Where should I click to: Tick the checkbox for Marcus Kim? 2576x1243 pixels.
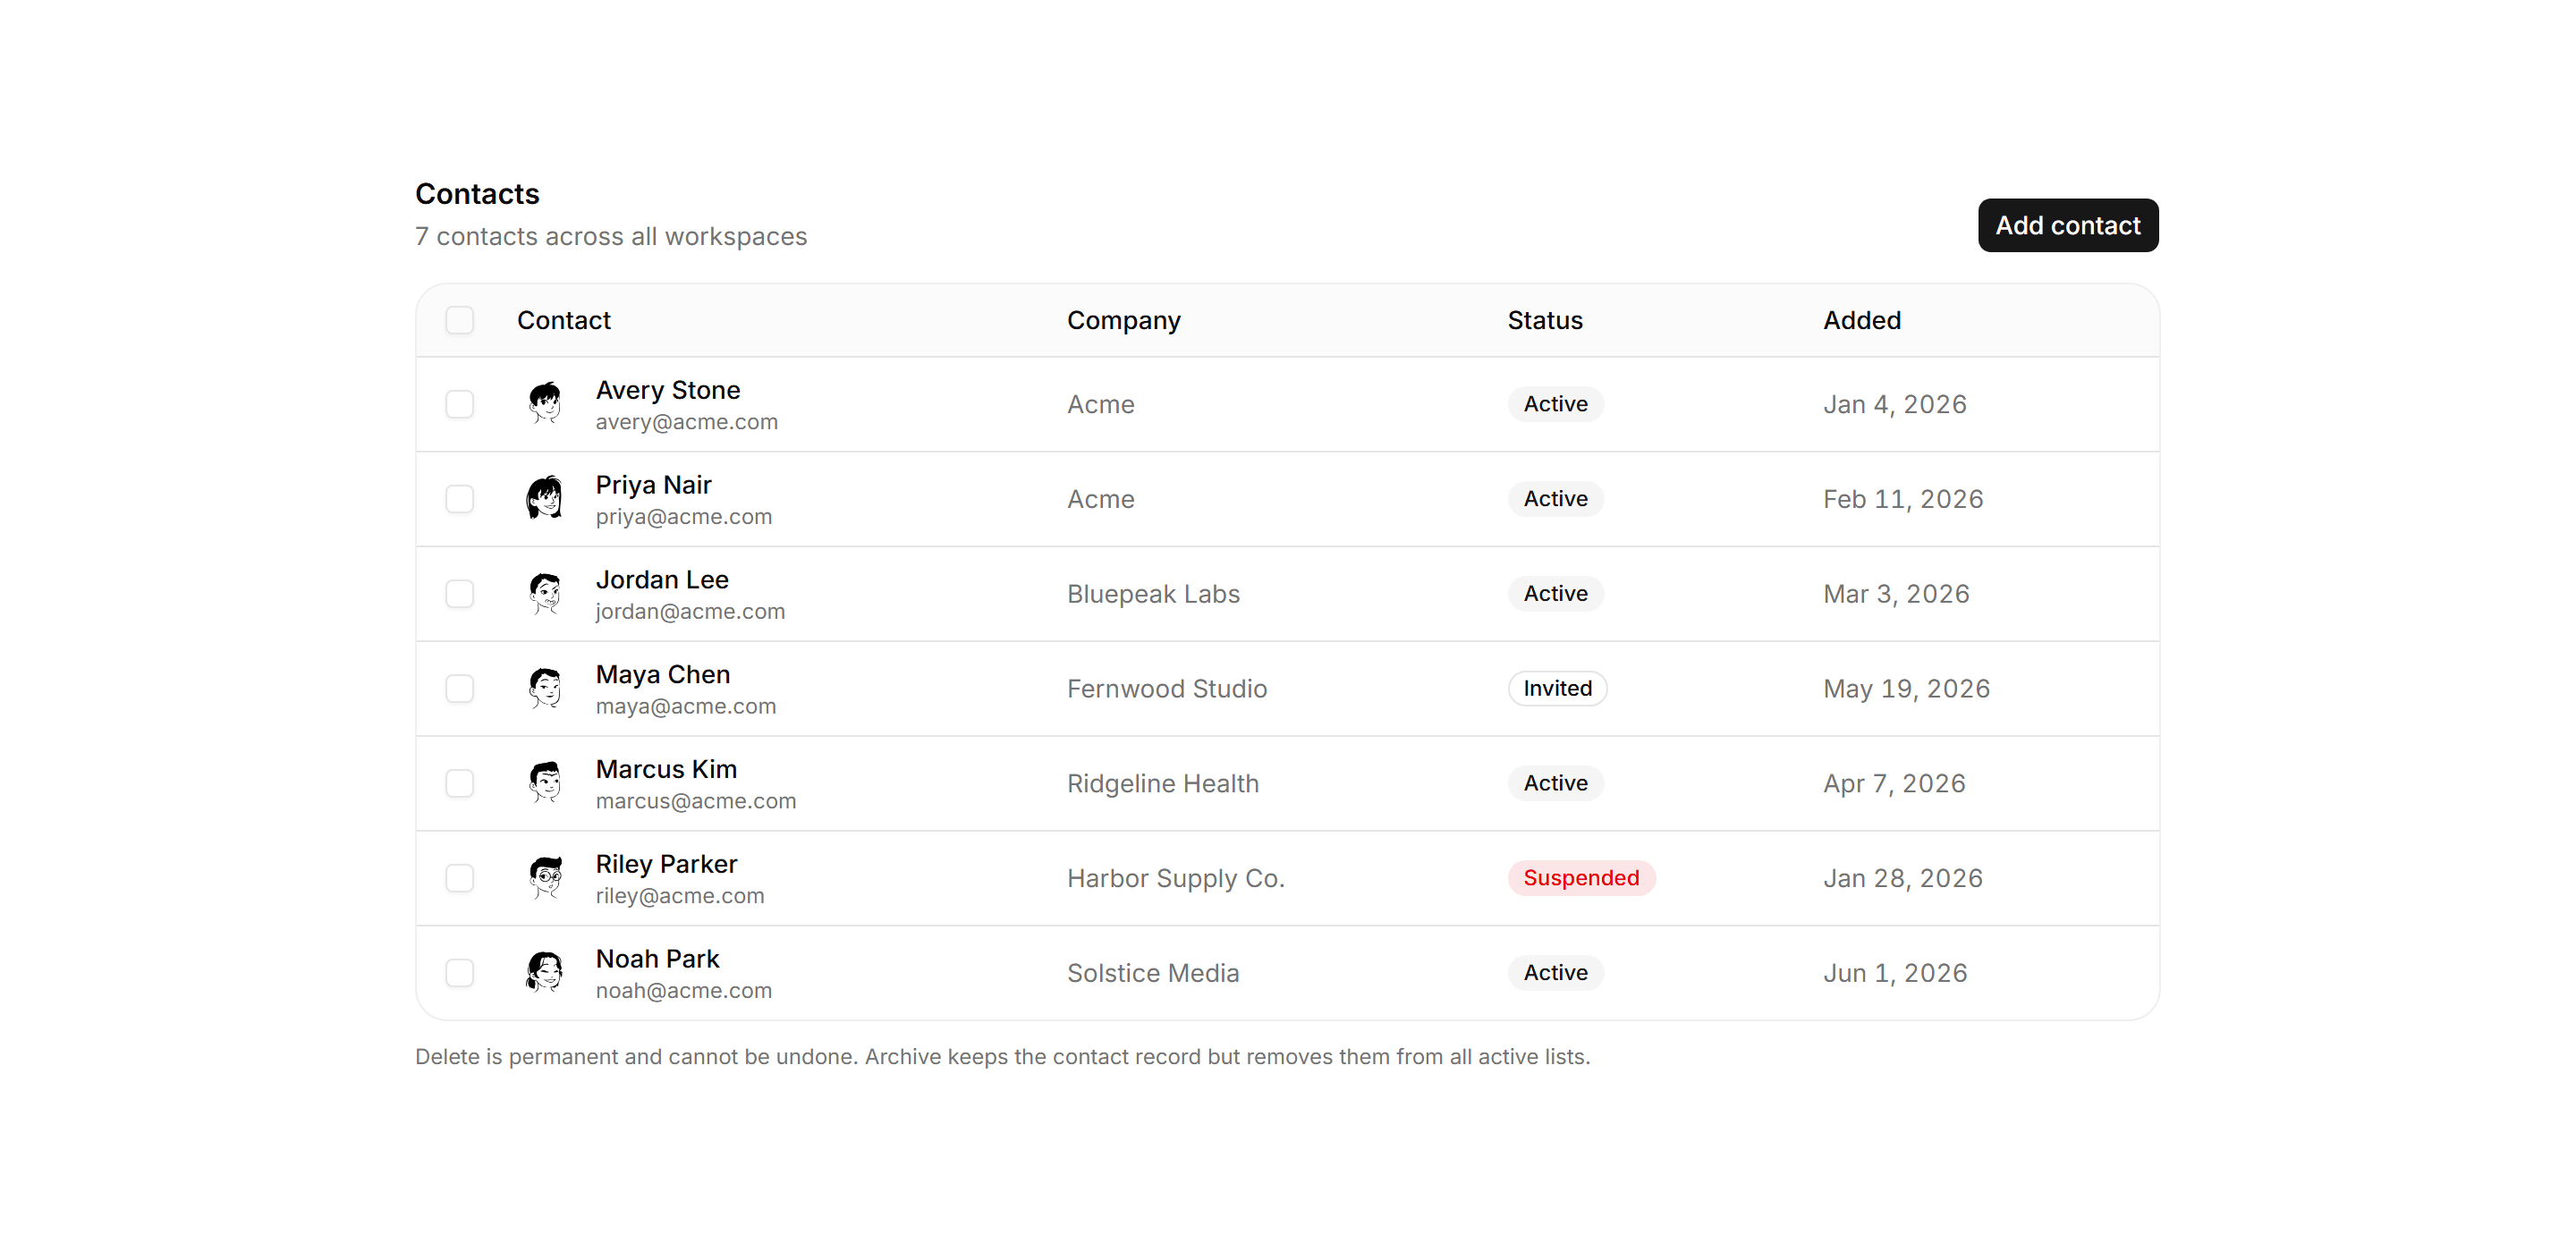(x=460, y=783)
